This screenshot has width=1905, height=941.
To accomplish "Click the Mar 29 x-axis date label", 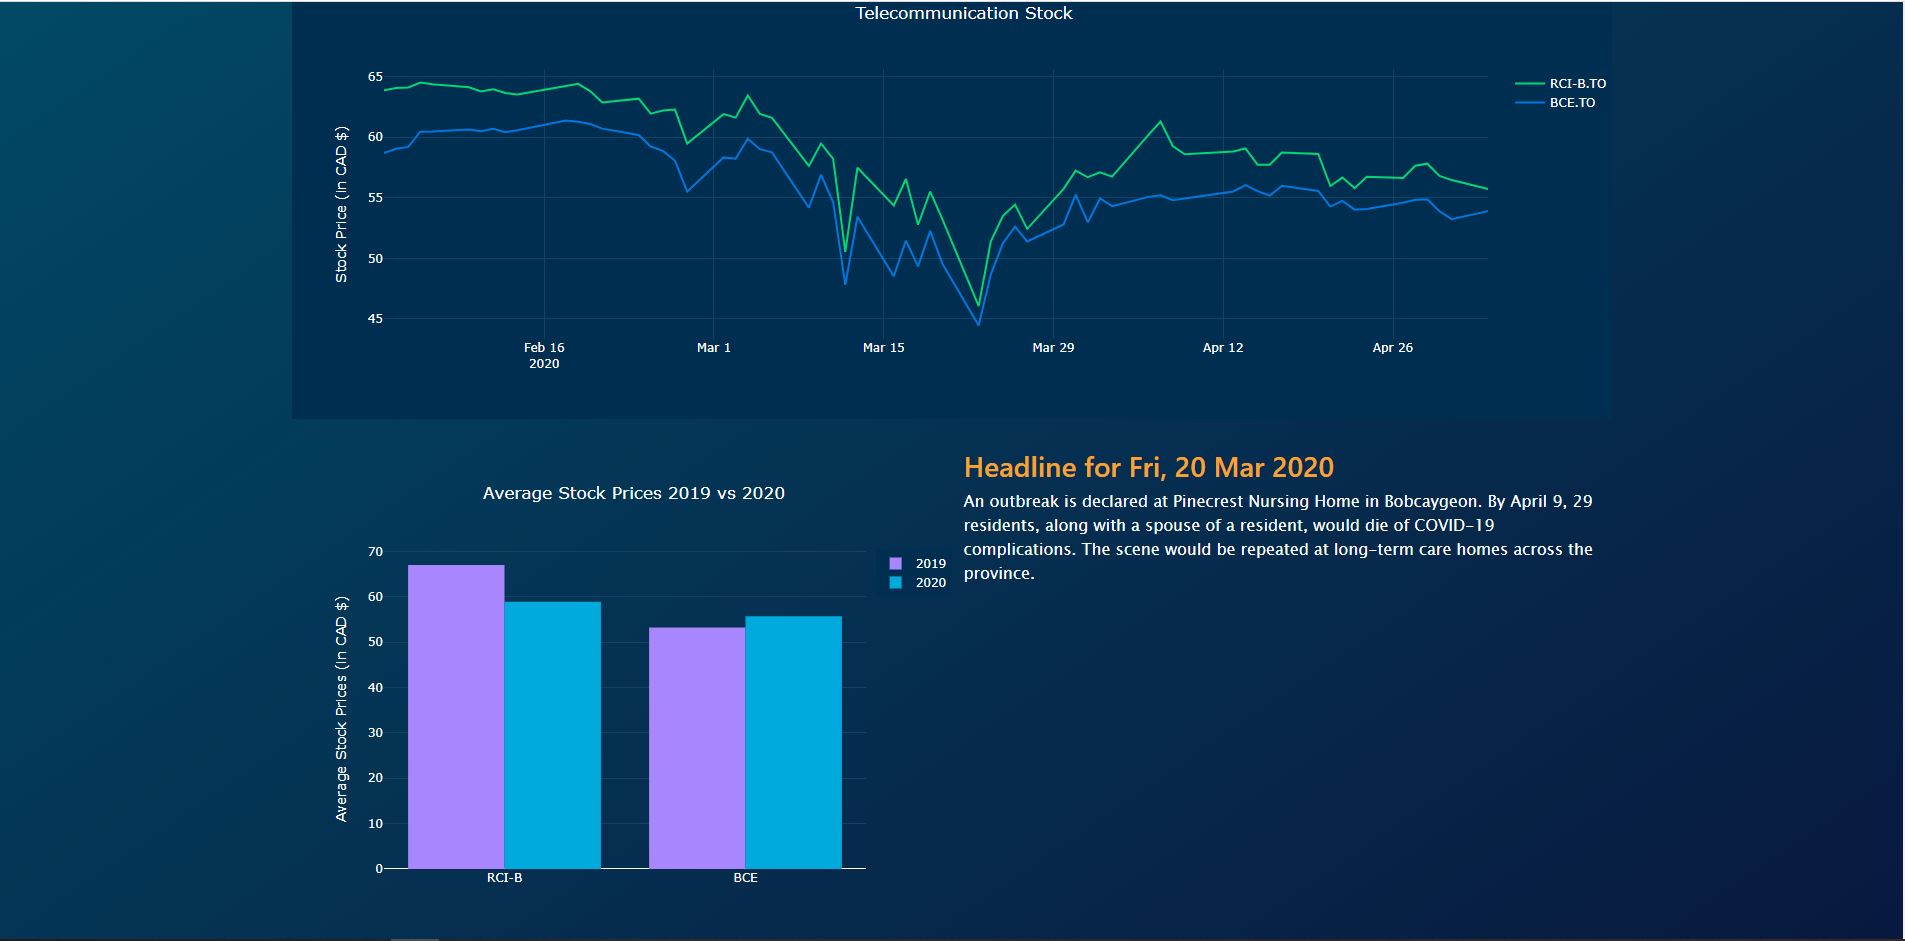I will [x=1053, y=348].
